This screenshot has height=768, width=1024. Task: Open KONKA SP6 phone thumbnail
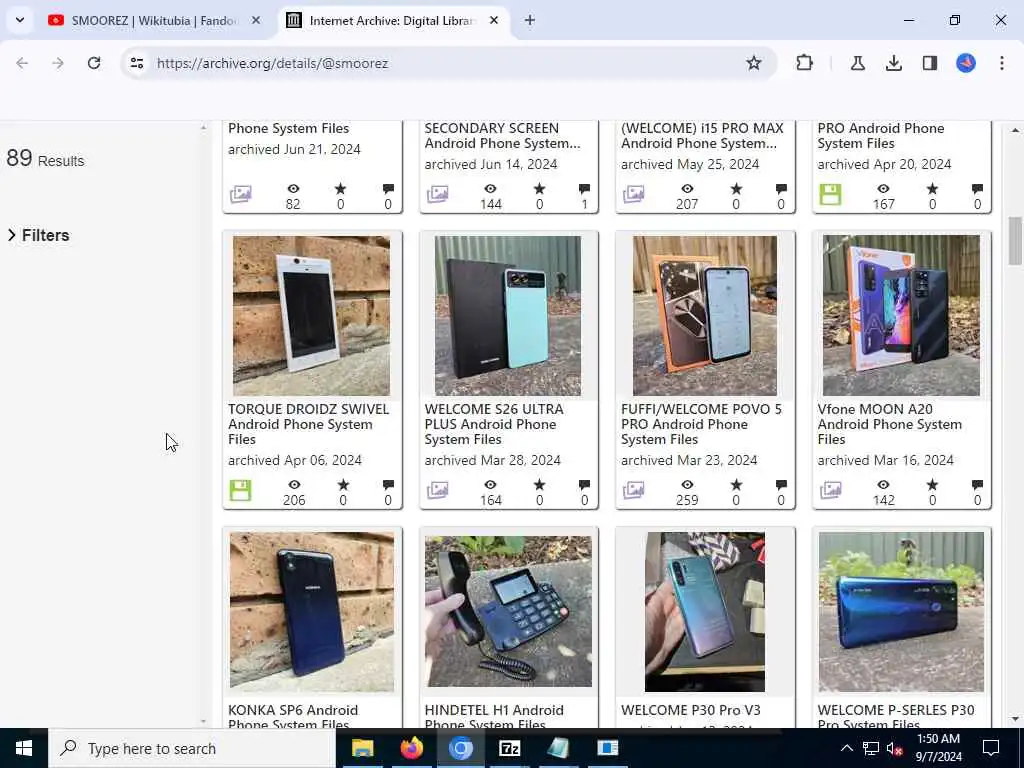312,611
